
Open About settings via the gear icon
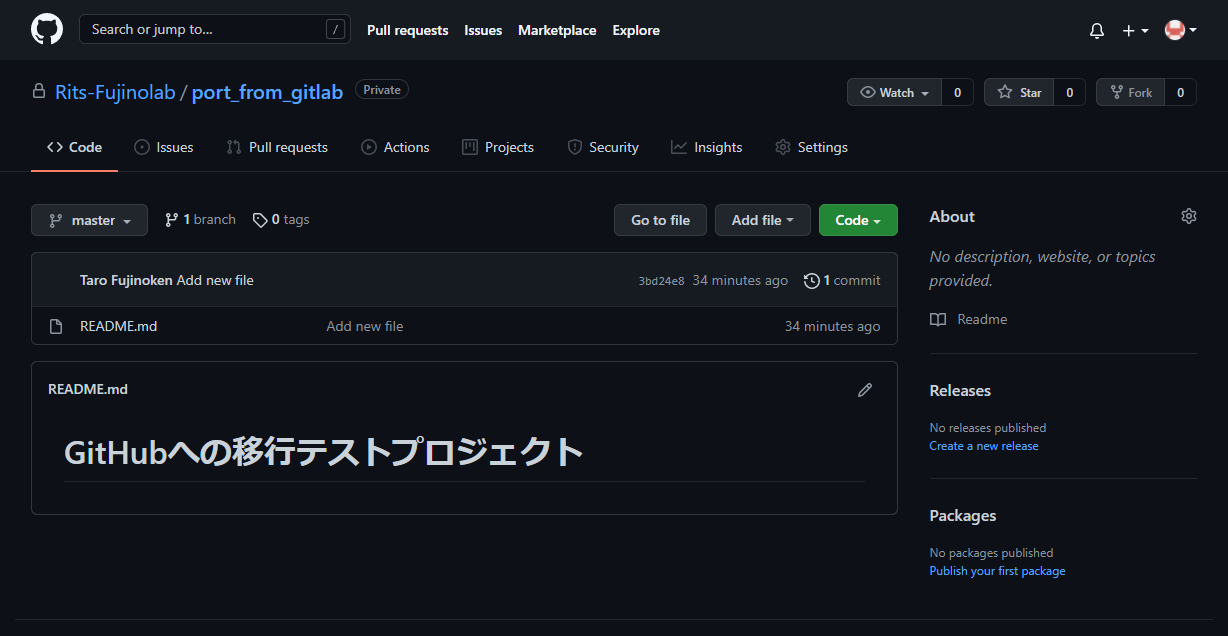pyautogui.click(x=1188, y=215)
